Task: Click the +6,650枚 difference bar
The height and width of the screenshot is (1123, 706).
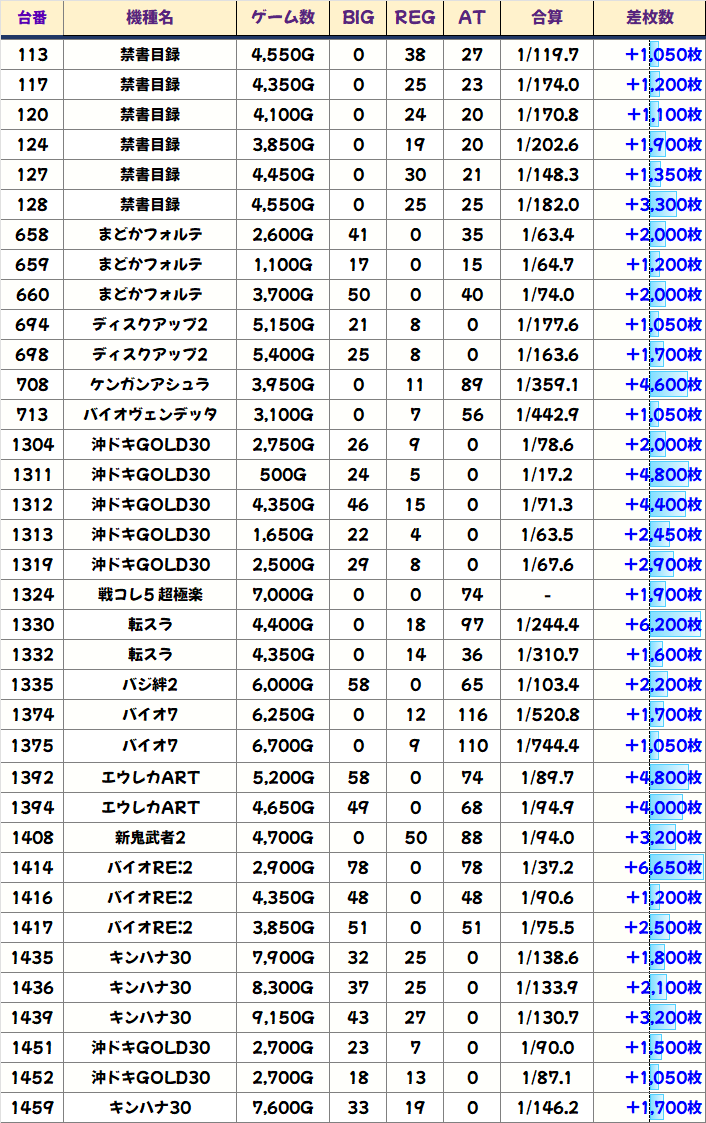Action: coord(663,867)
